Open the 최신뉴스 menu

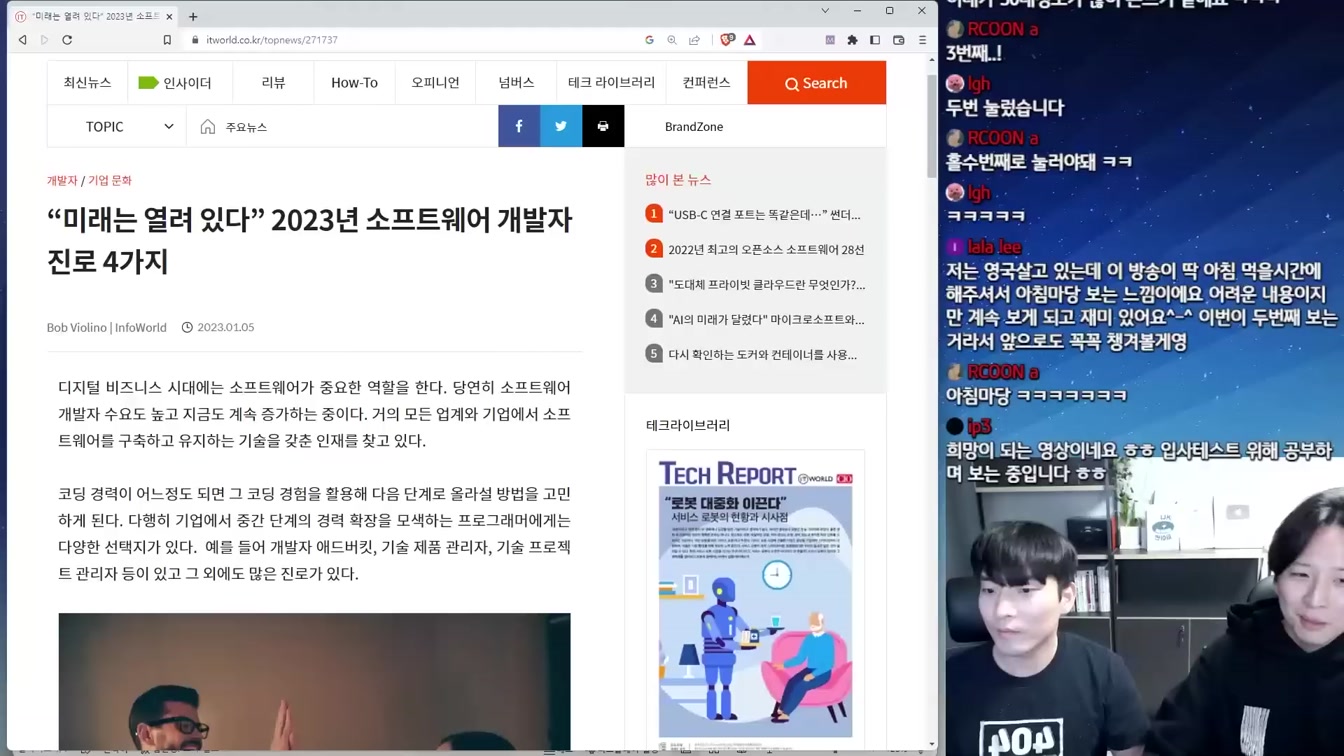[88, 83]
